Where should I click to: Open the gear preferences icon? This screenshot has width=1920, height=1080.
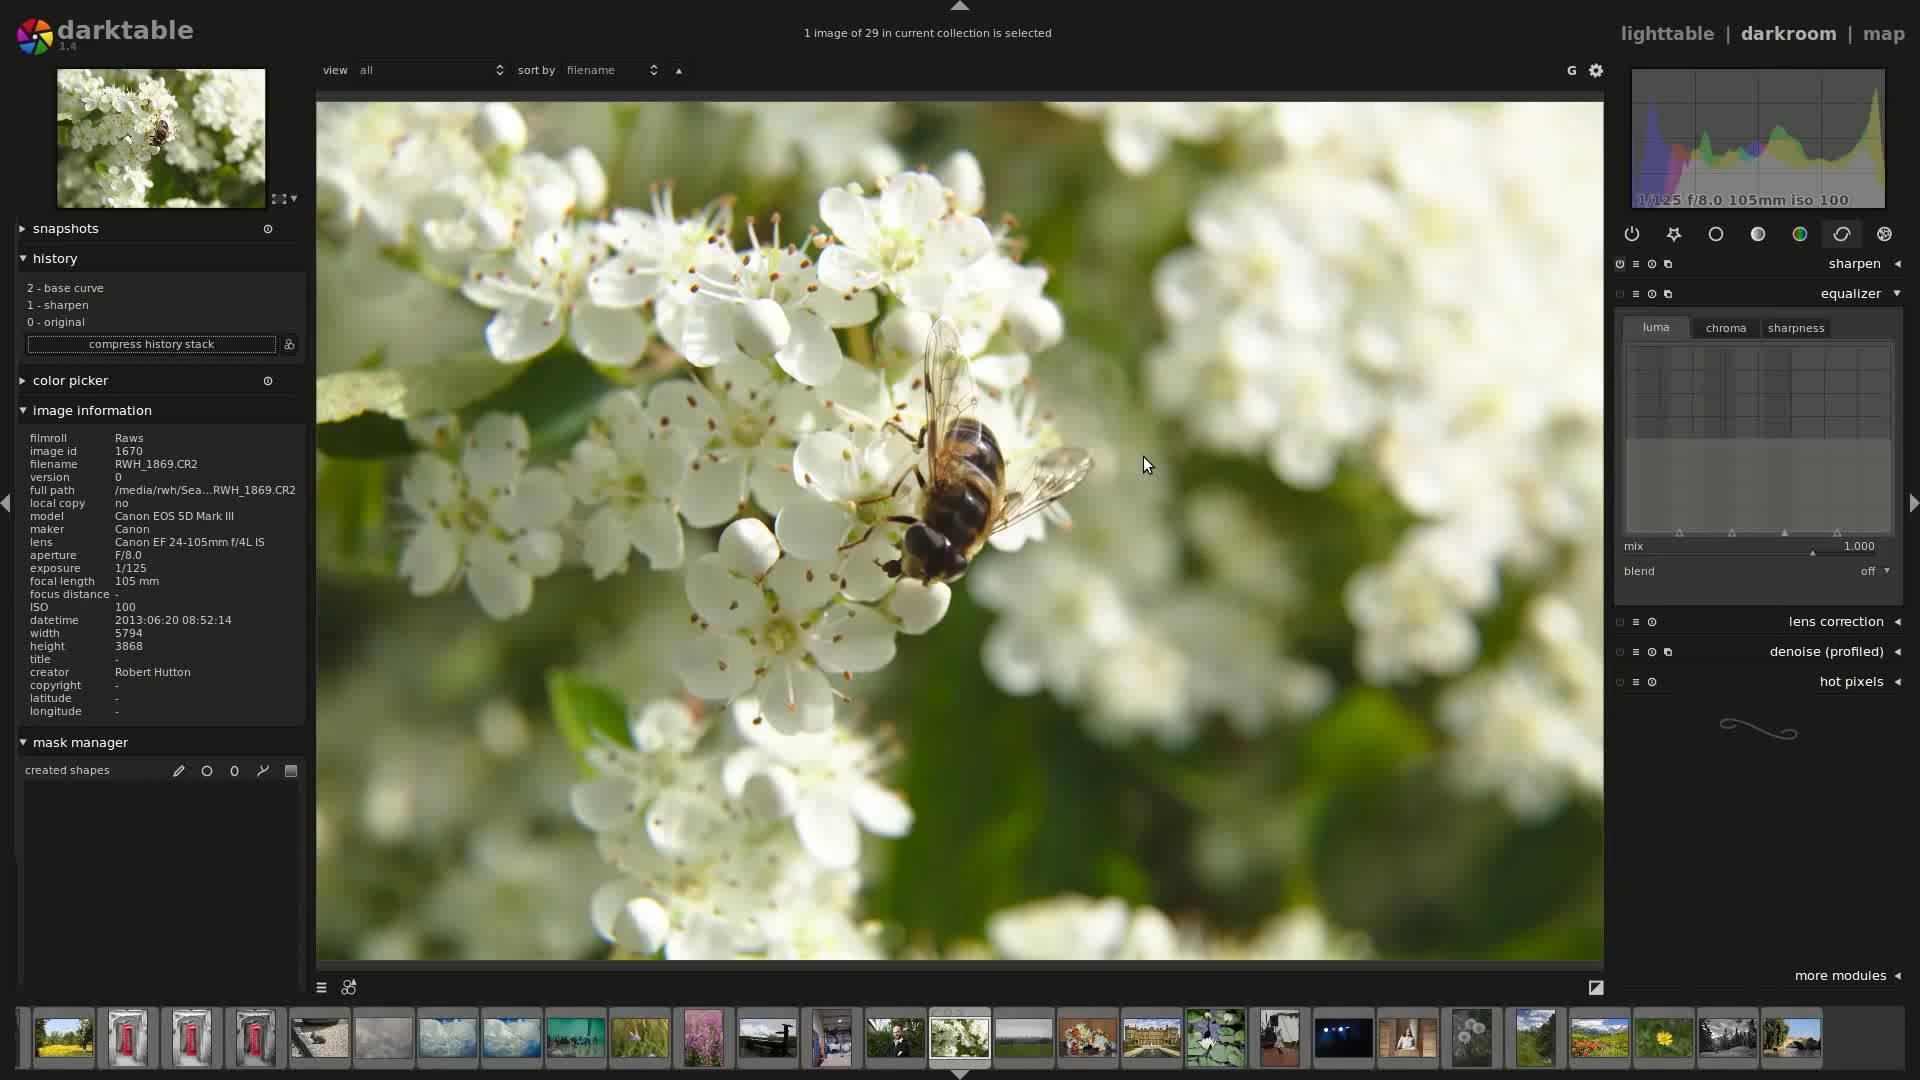(x=1596, y=70)
